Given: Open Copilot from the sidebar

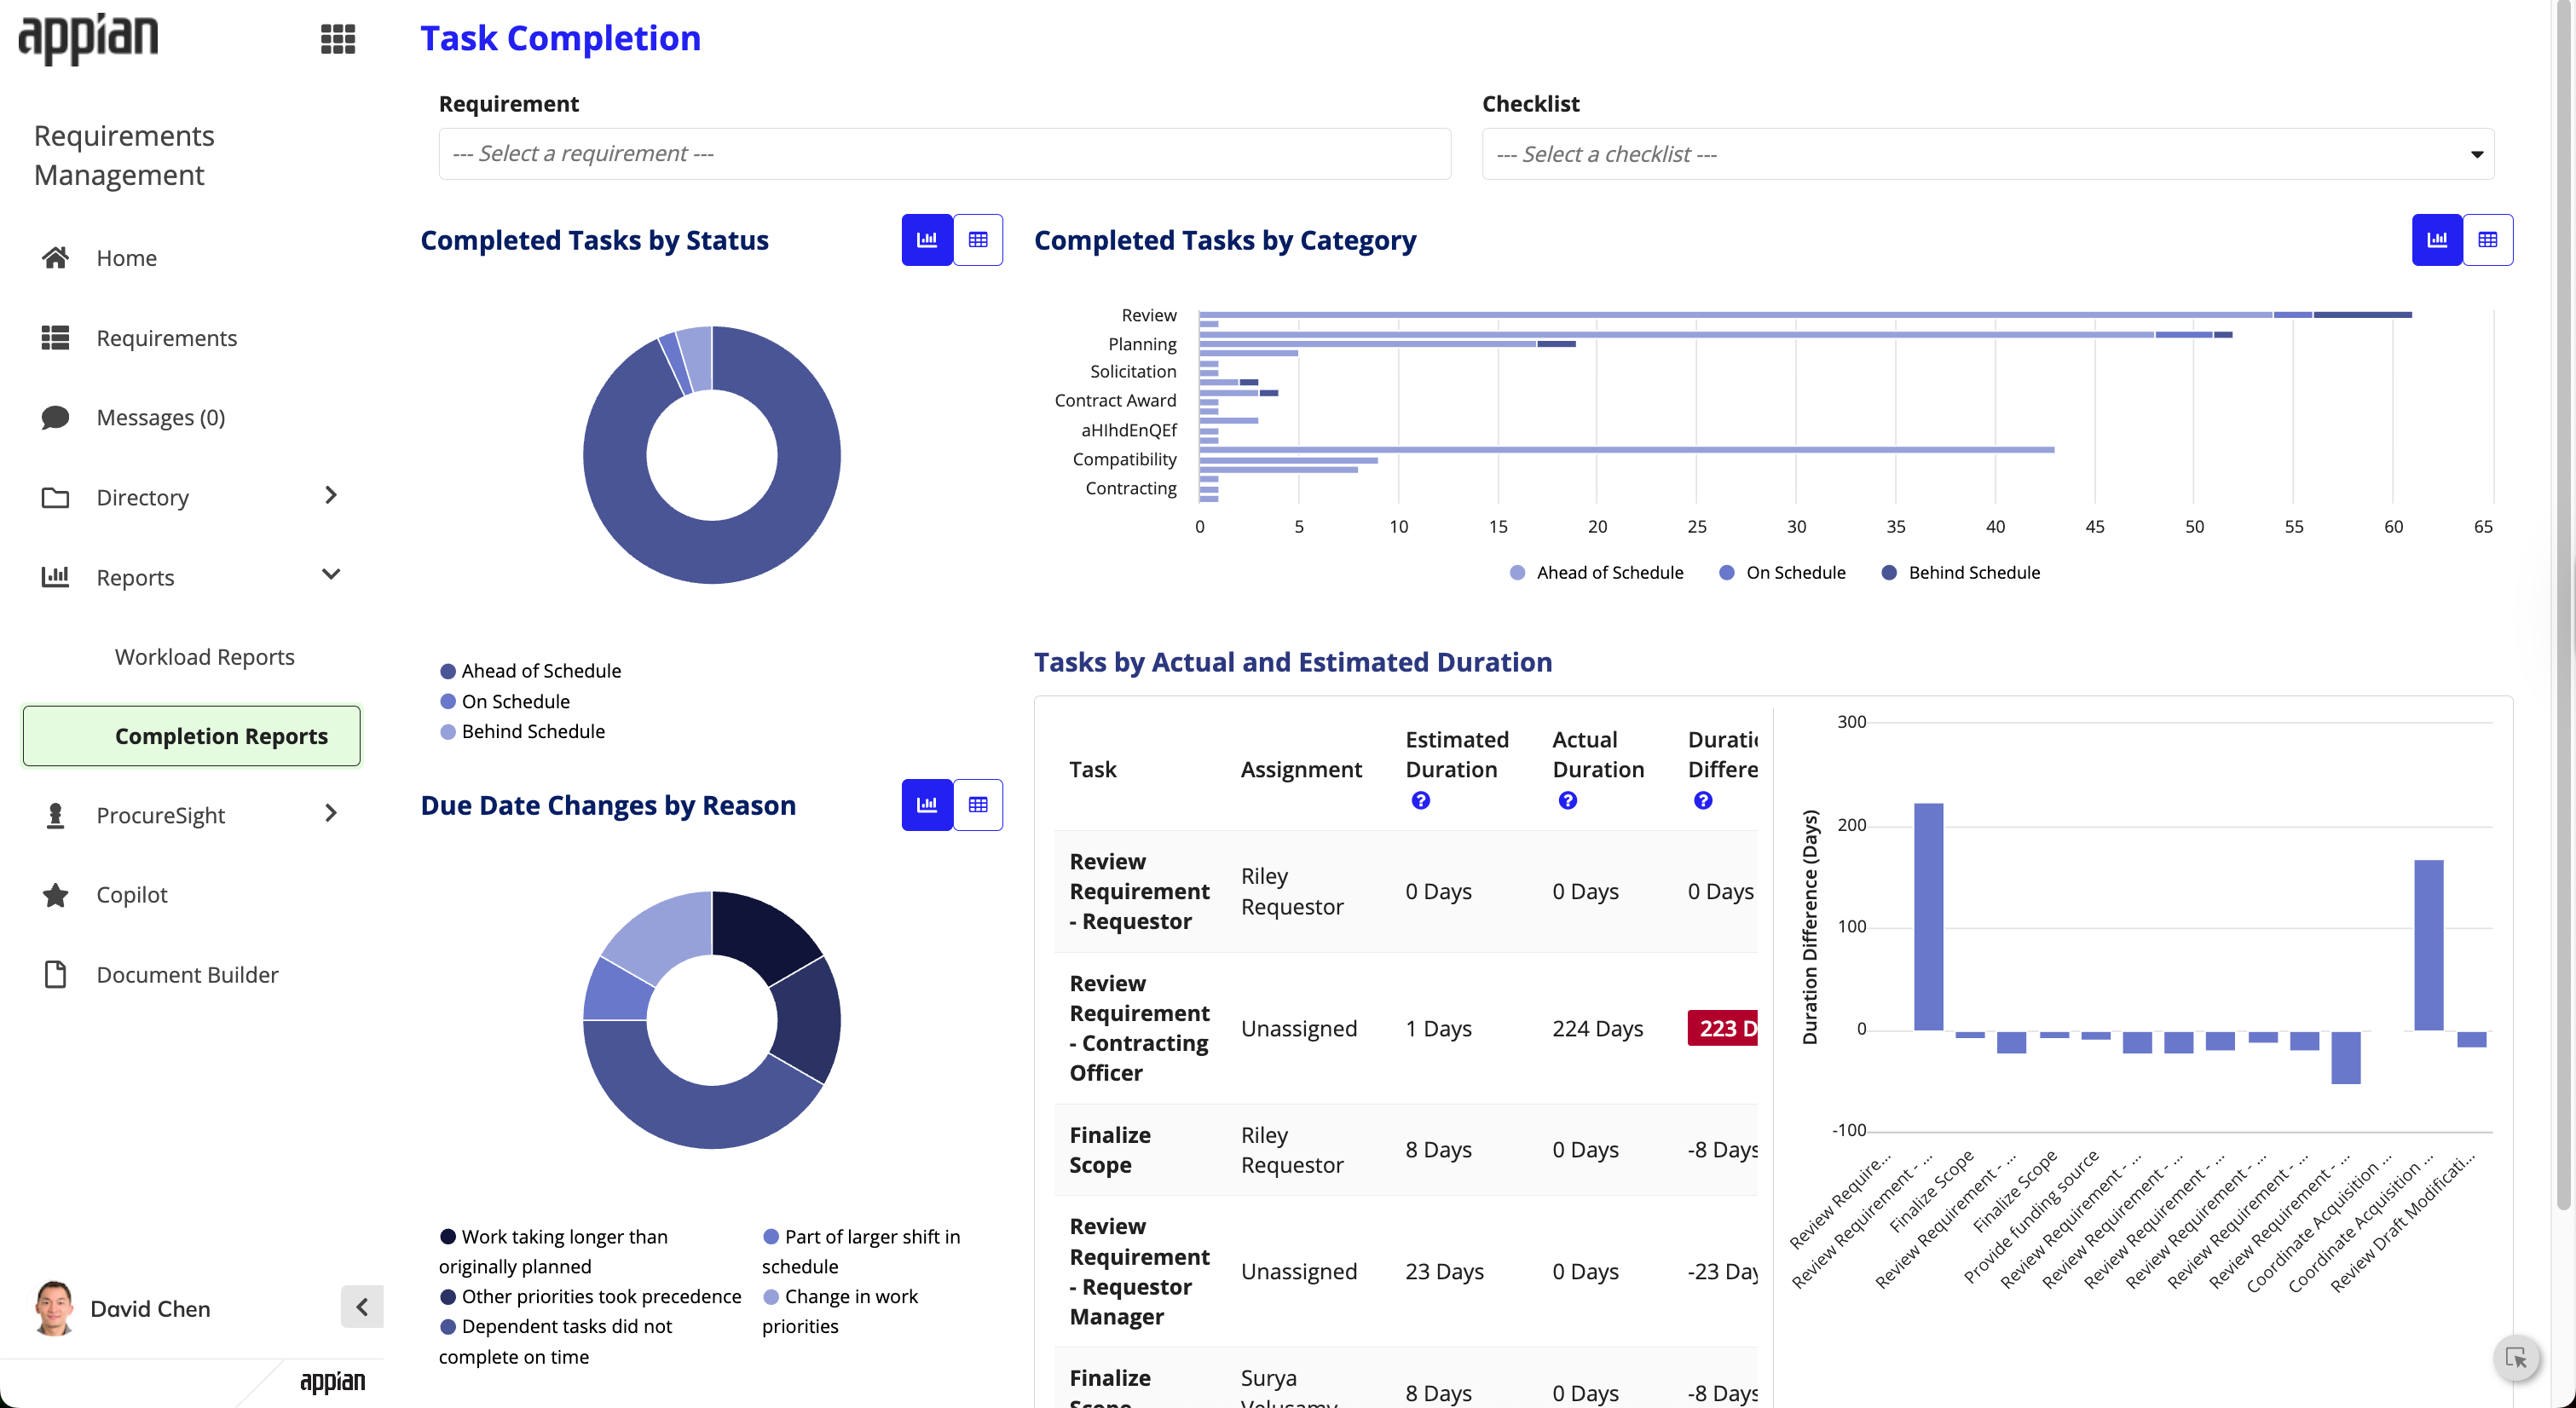Looking at the screenshot, I should pos(132,895).
